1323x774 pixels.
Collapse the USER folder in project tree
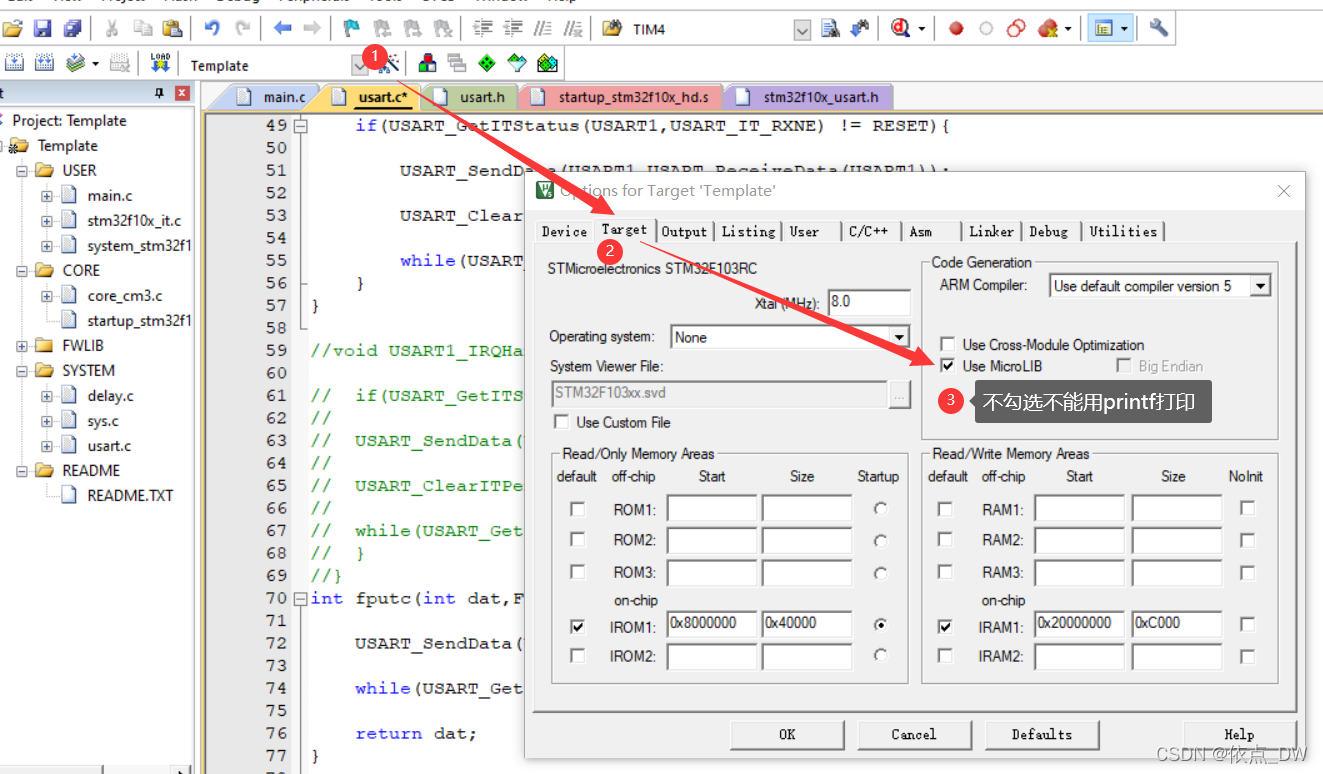click(x=22, y=171)
